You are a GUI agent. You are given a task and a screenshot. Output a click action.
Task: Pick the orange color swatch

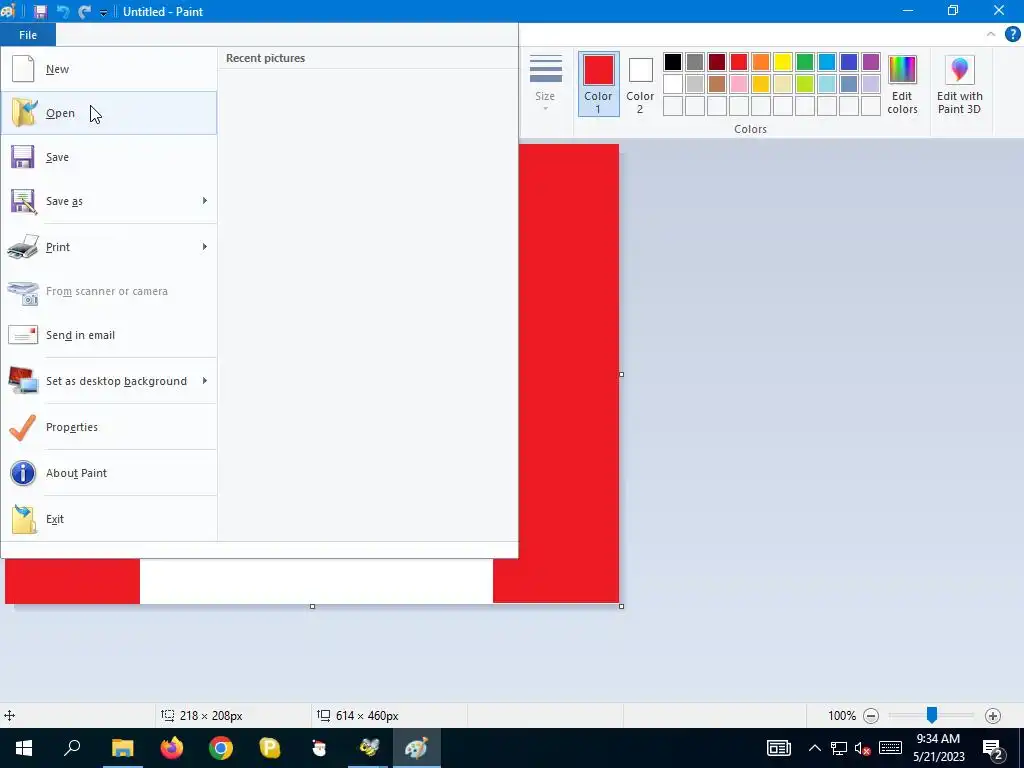coord(761,62)
